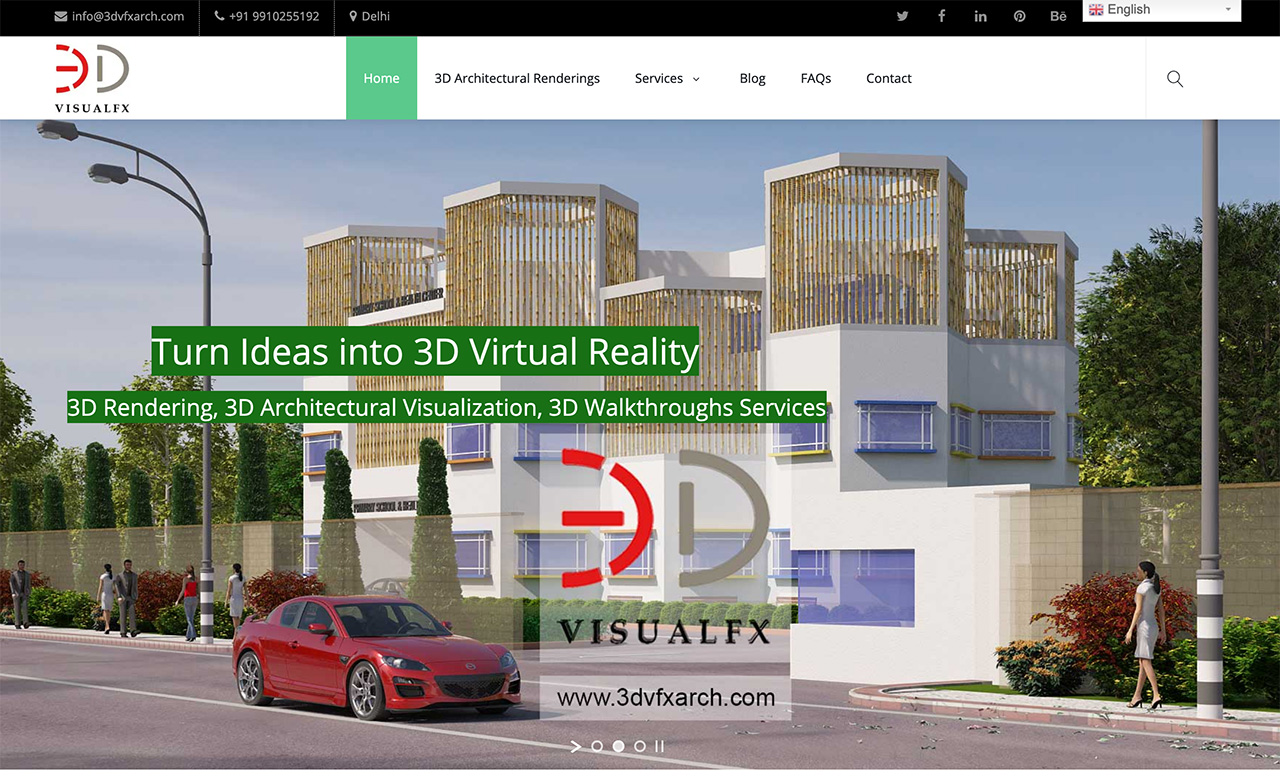Open the Contact page
The image size is (1280, 780).
pos(889,78)
